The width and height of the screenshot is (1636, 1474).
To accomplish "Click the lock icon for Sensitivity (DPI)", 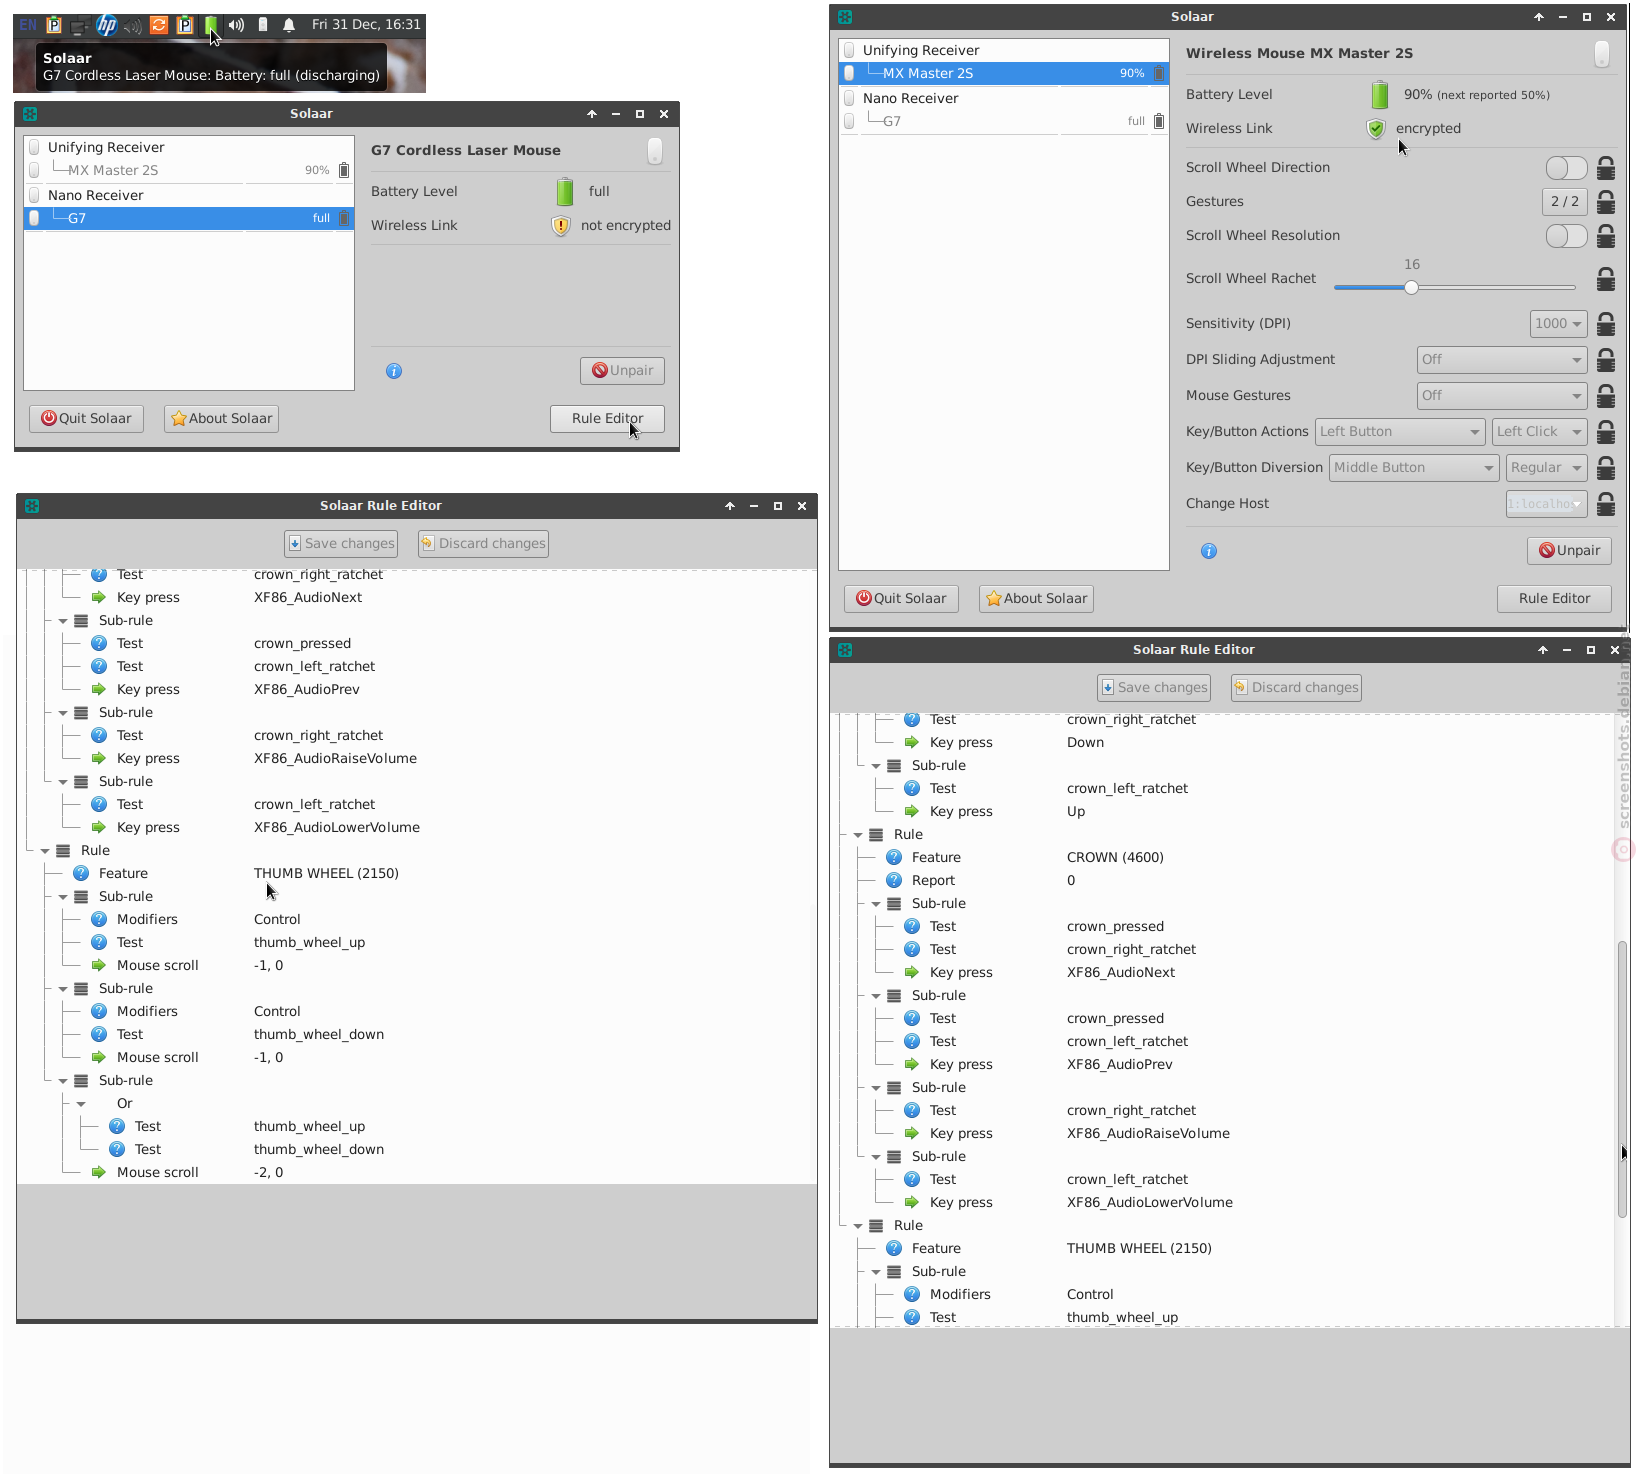I will [x=1606, y=323].
